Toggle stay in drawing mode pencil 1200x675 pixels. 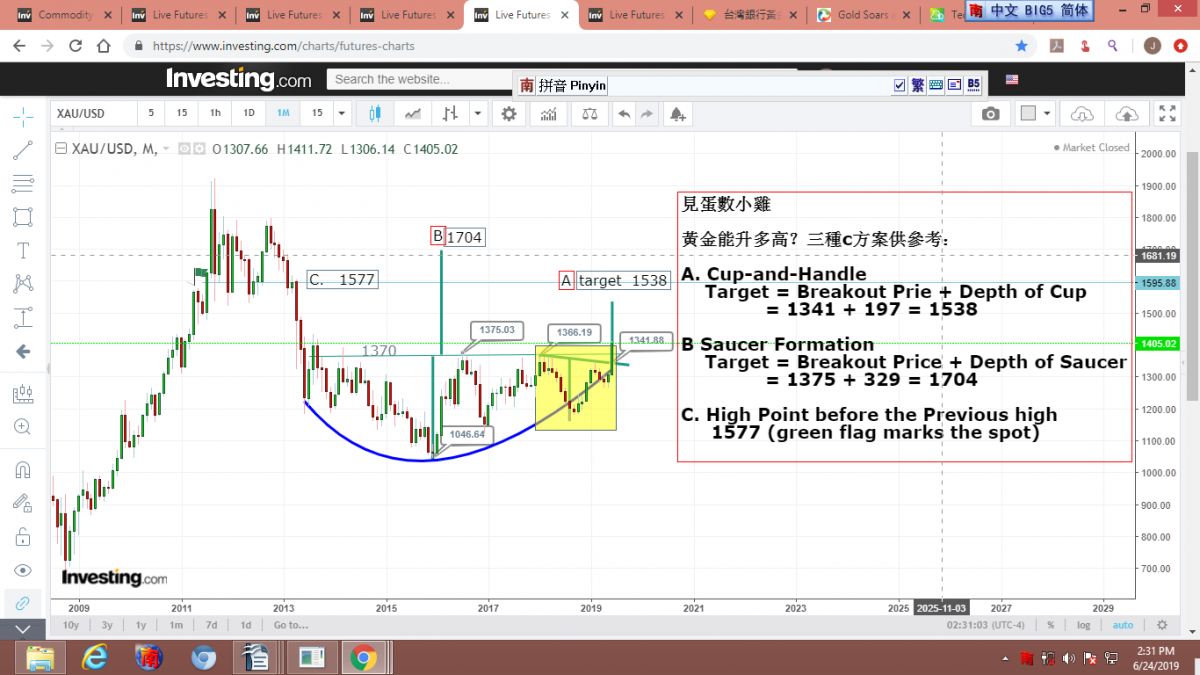pos(22,503)
